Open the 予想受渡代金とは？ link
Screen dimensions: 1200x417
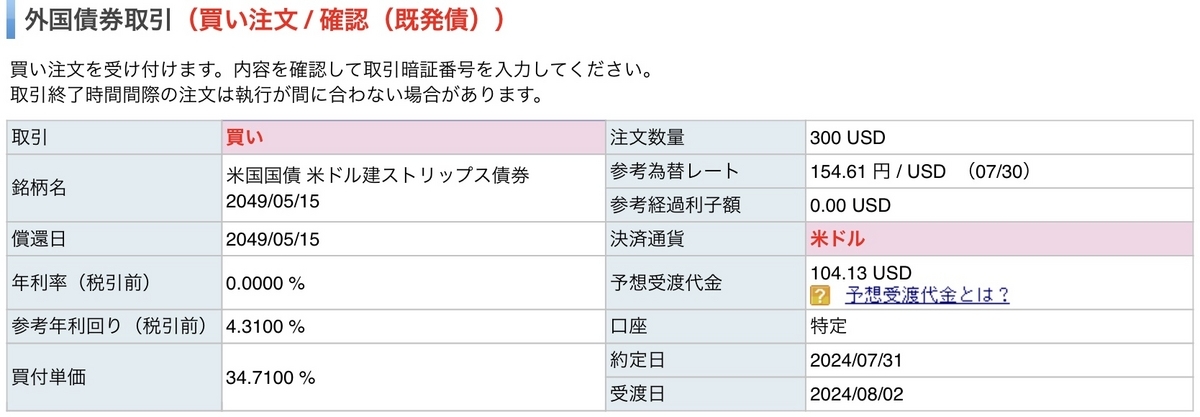[x=927, y=295]
